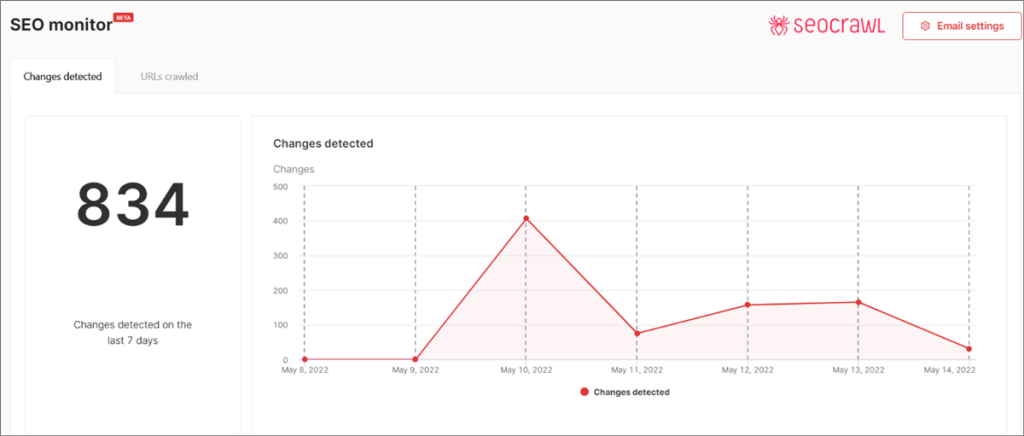Image resolution: width=1024 pixels, height=436 pixels.
Task: Click the 100 y-axis value
Action: (281, 325)
